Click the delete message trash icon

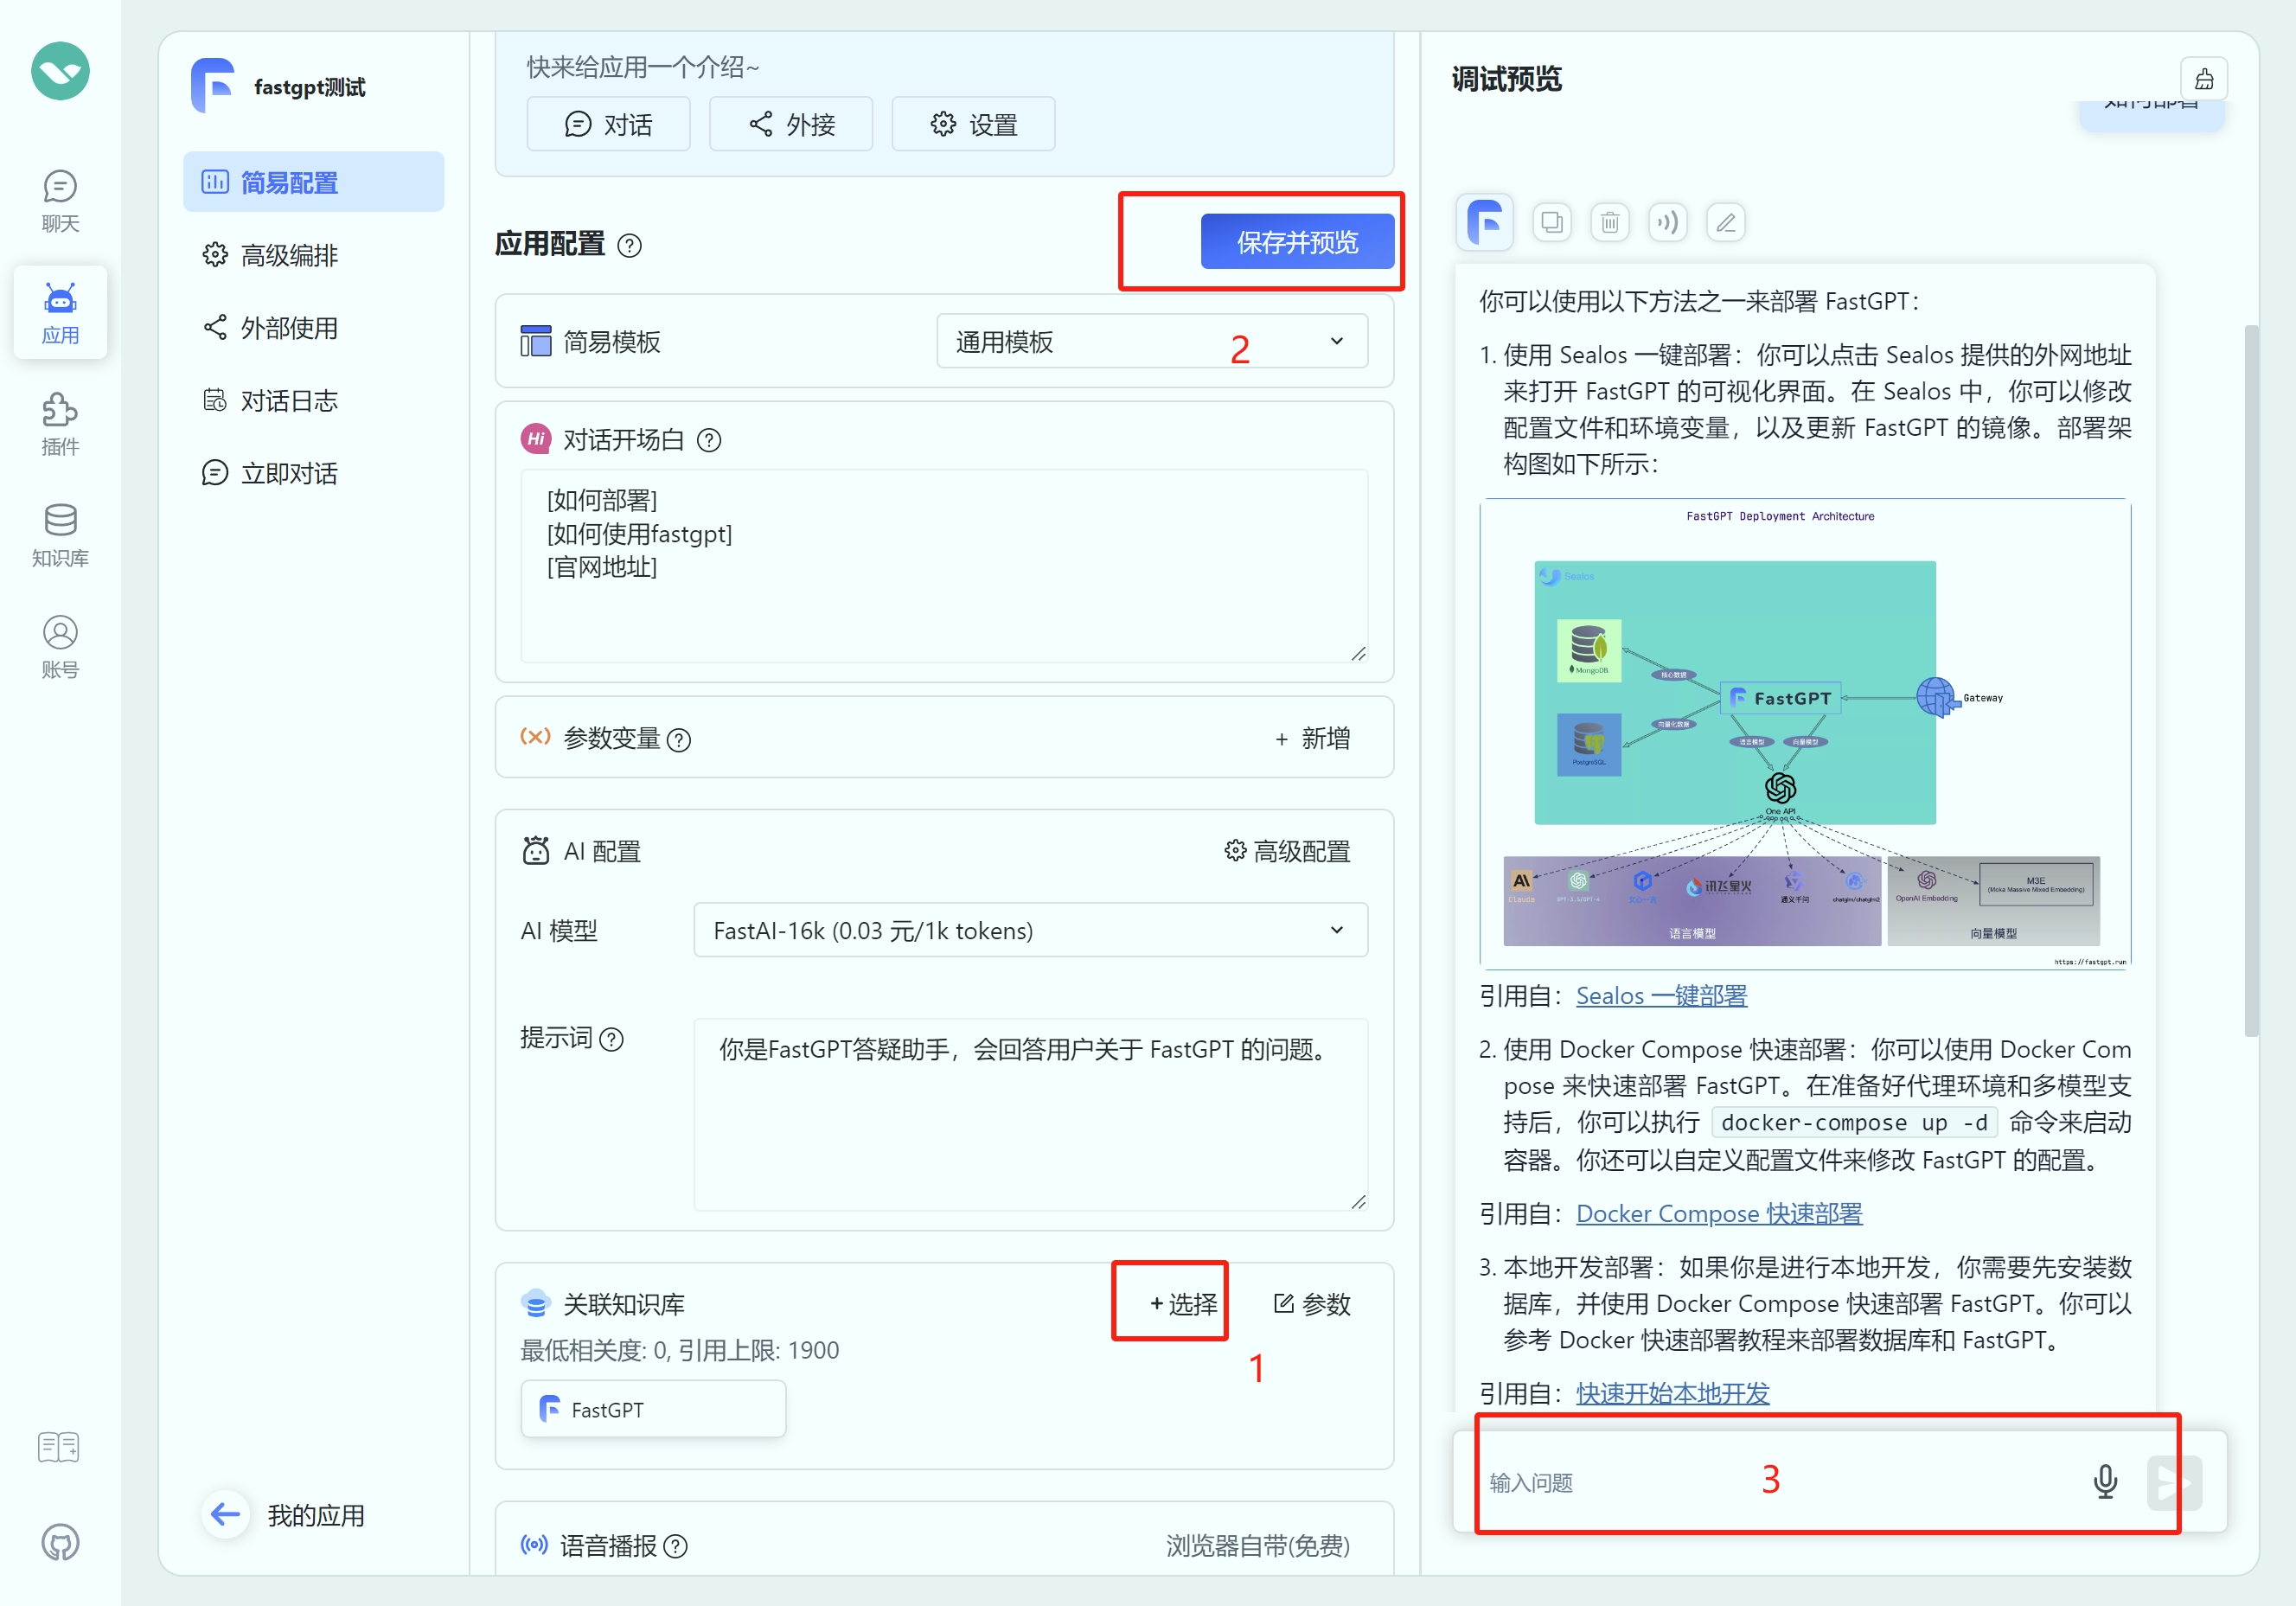[x=1609, y=222]
